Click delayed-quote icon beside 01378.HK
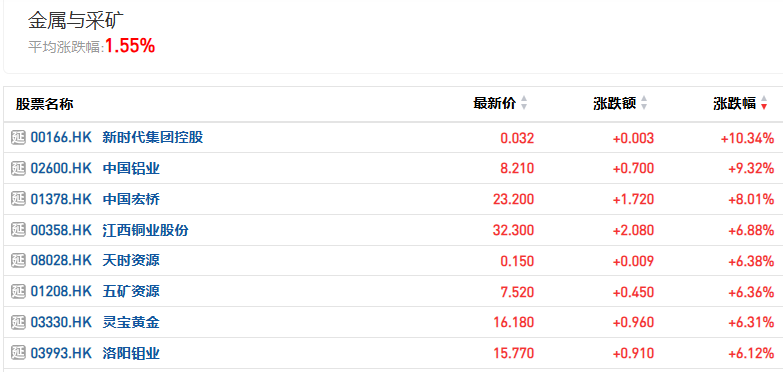Screen dimensions: 783x372 point(18,199)
